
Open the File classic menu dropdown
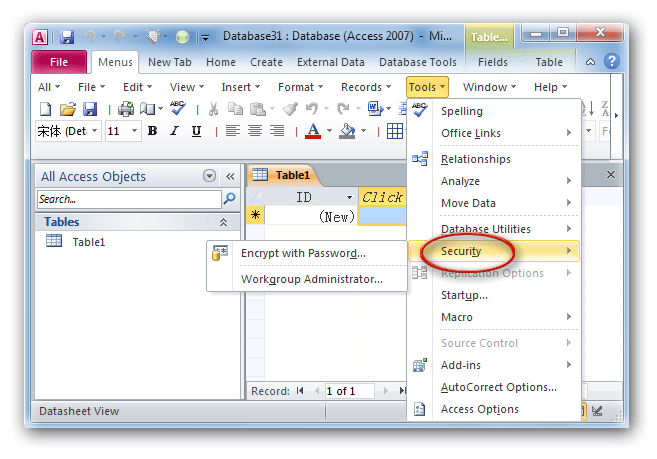91,87
